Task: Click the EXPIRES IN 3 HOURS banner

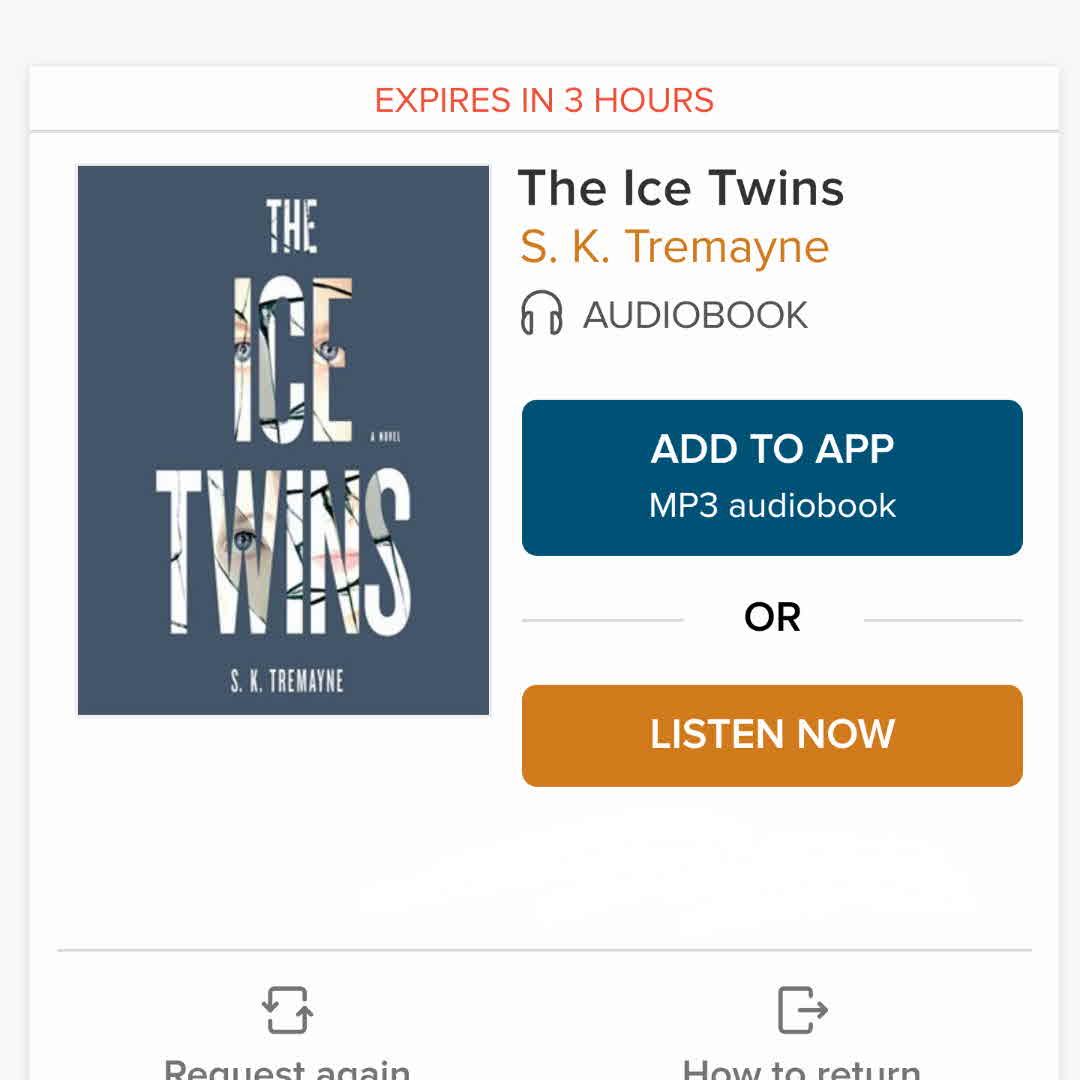Action: pos(543,101)
